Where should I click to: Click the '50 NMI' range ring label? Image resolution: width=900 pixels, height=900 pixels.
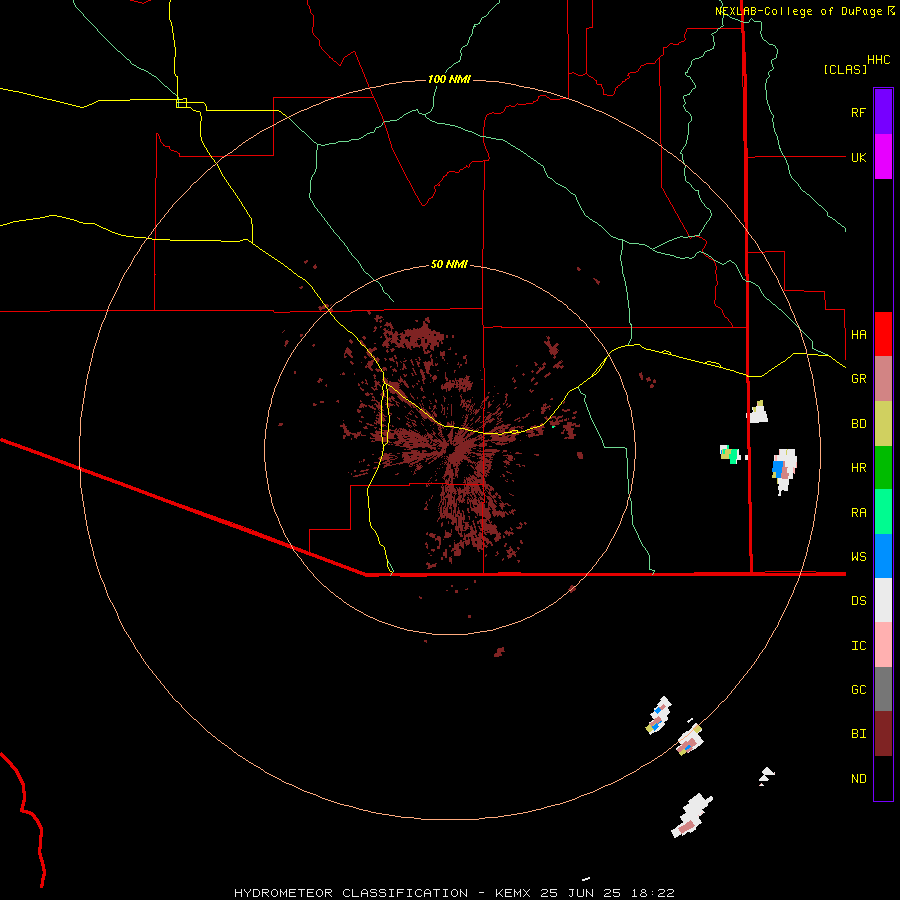[449, 264]
